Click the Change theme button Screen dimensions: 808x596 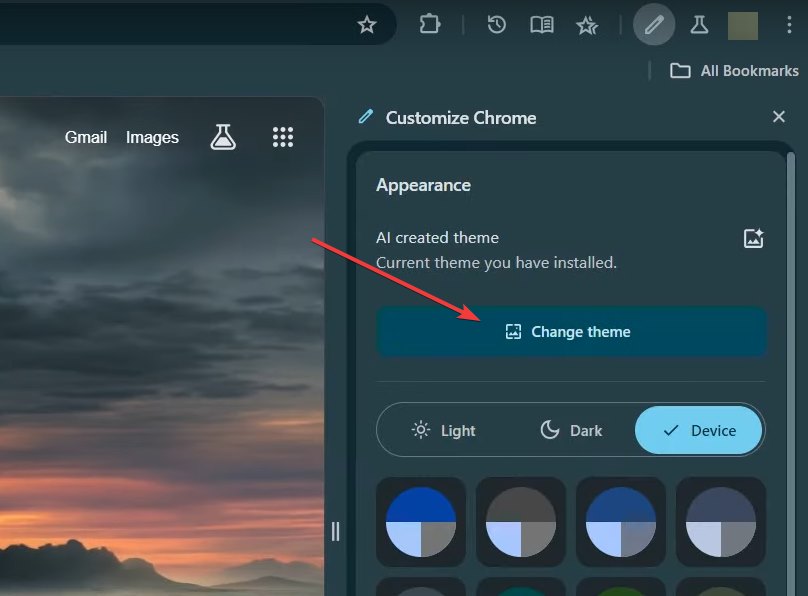click(x=571, y=332)
